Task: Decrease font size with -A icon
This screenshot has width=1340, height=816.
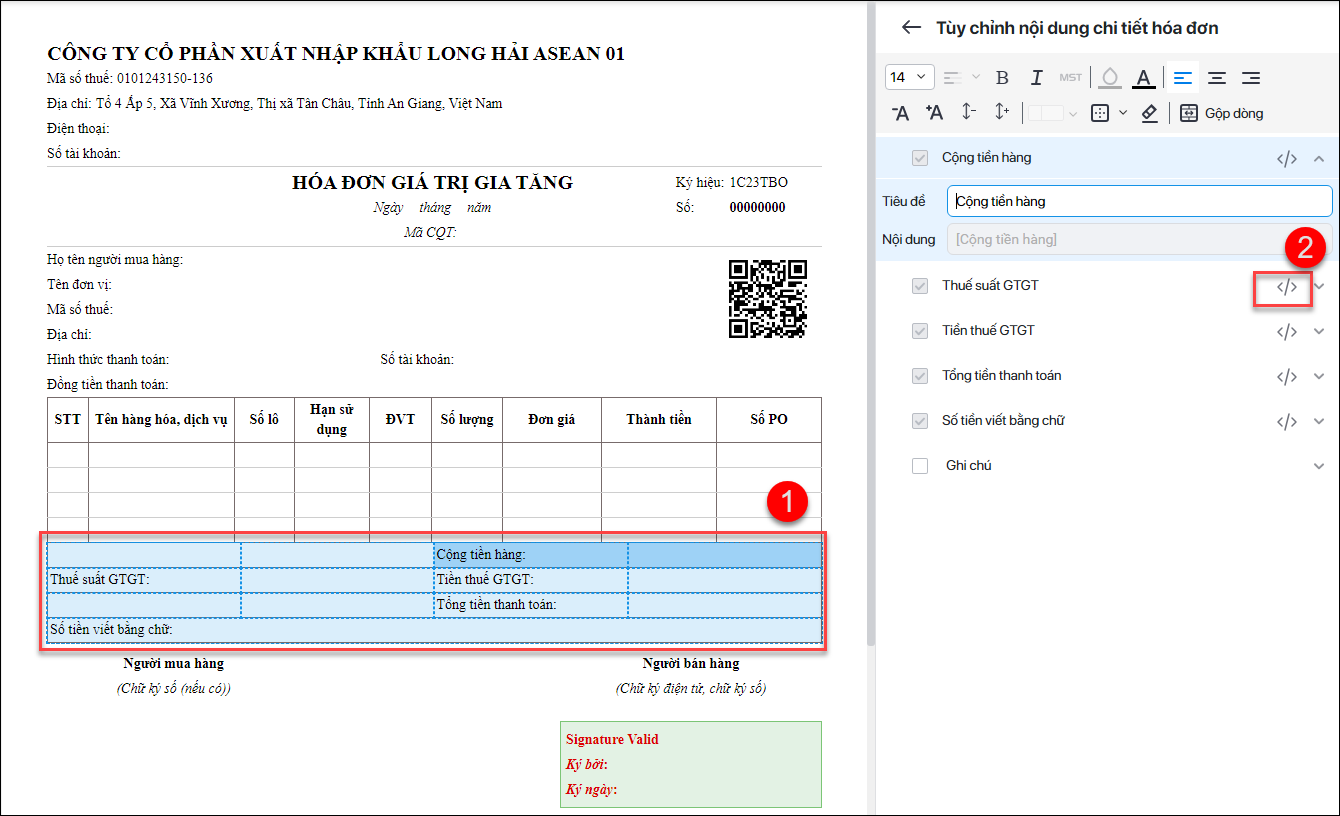Action: (x=900, y=113)
